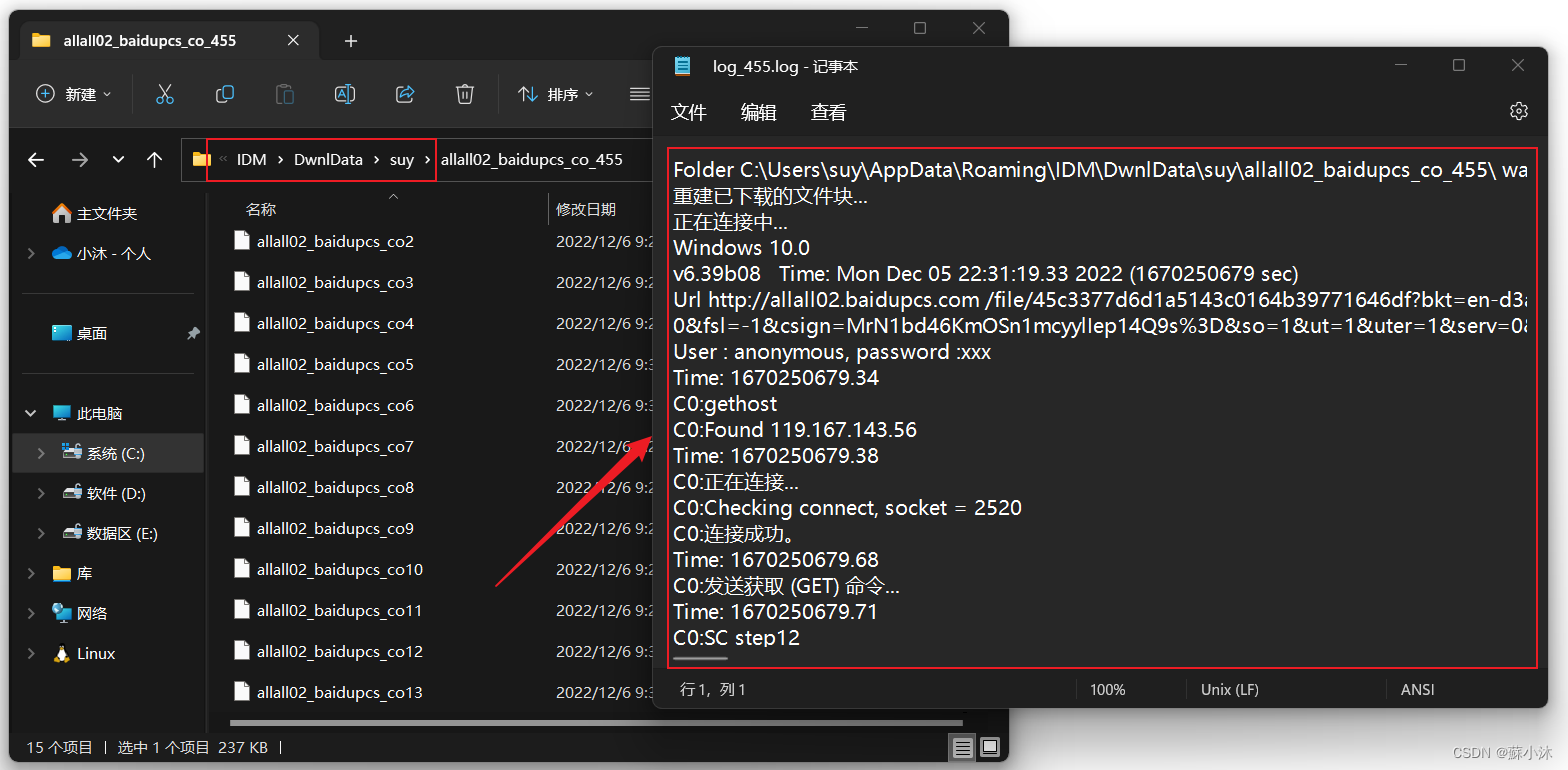Click IDM in the breadcrumb path

click(x=251, y=160)
